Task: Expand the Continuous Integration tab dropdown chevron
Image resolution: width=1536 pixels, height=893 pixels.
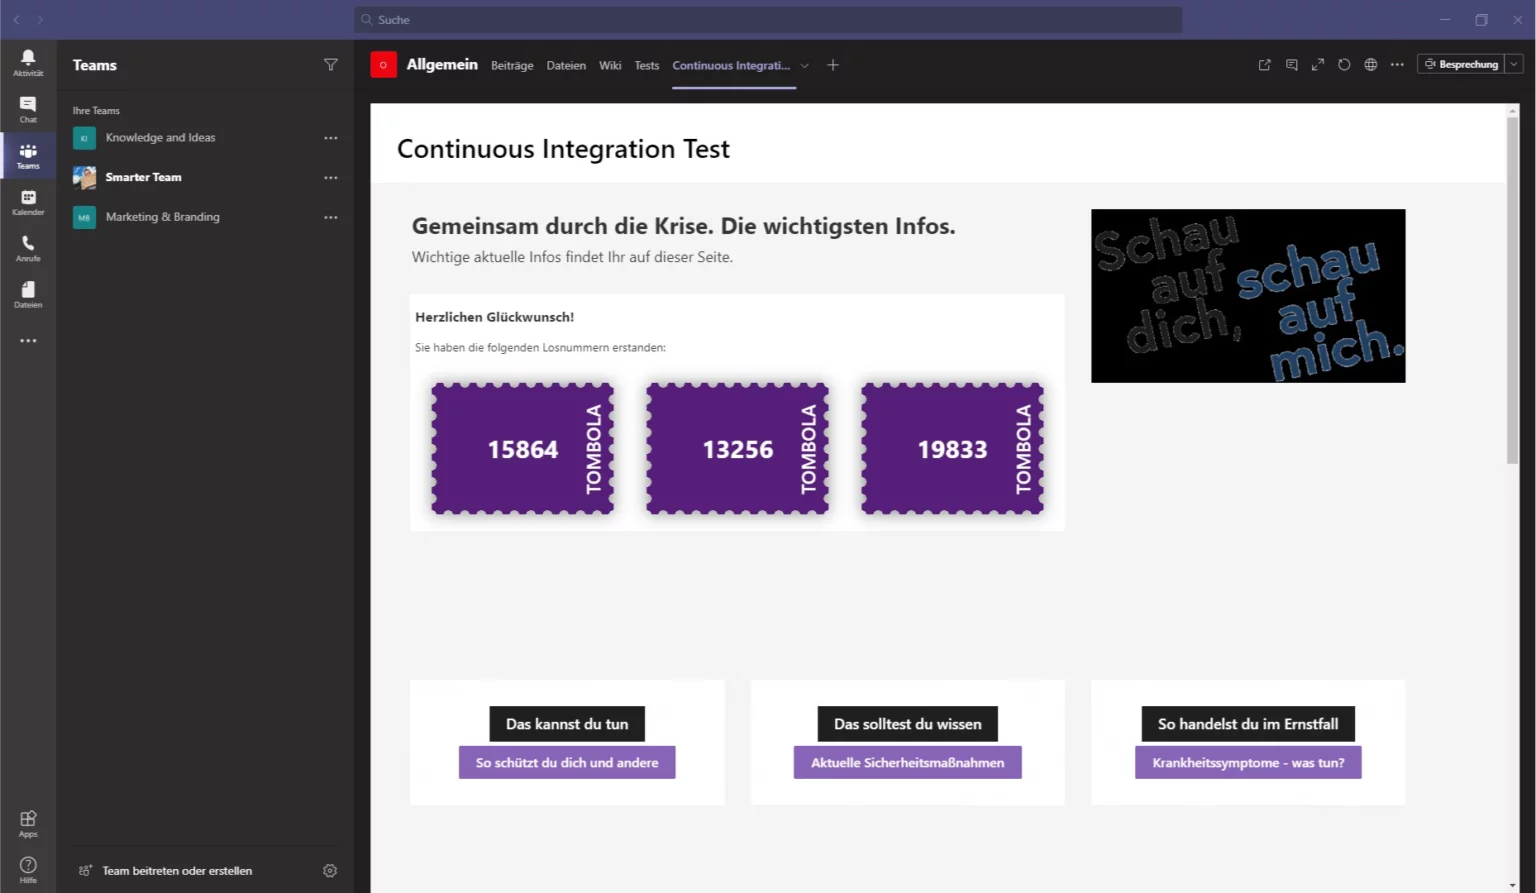Action: point(805,65)
